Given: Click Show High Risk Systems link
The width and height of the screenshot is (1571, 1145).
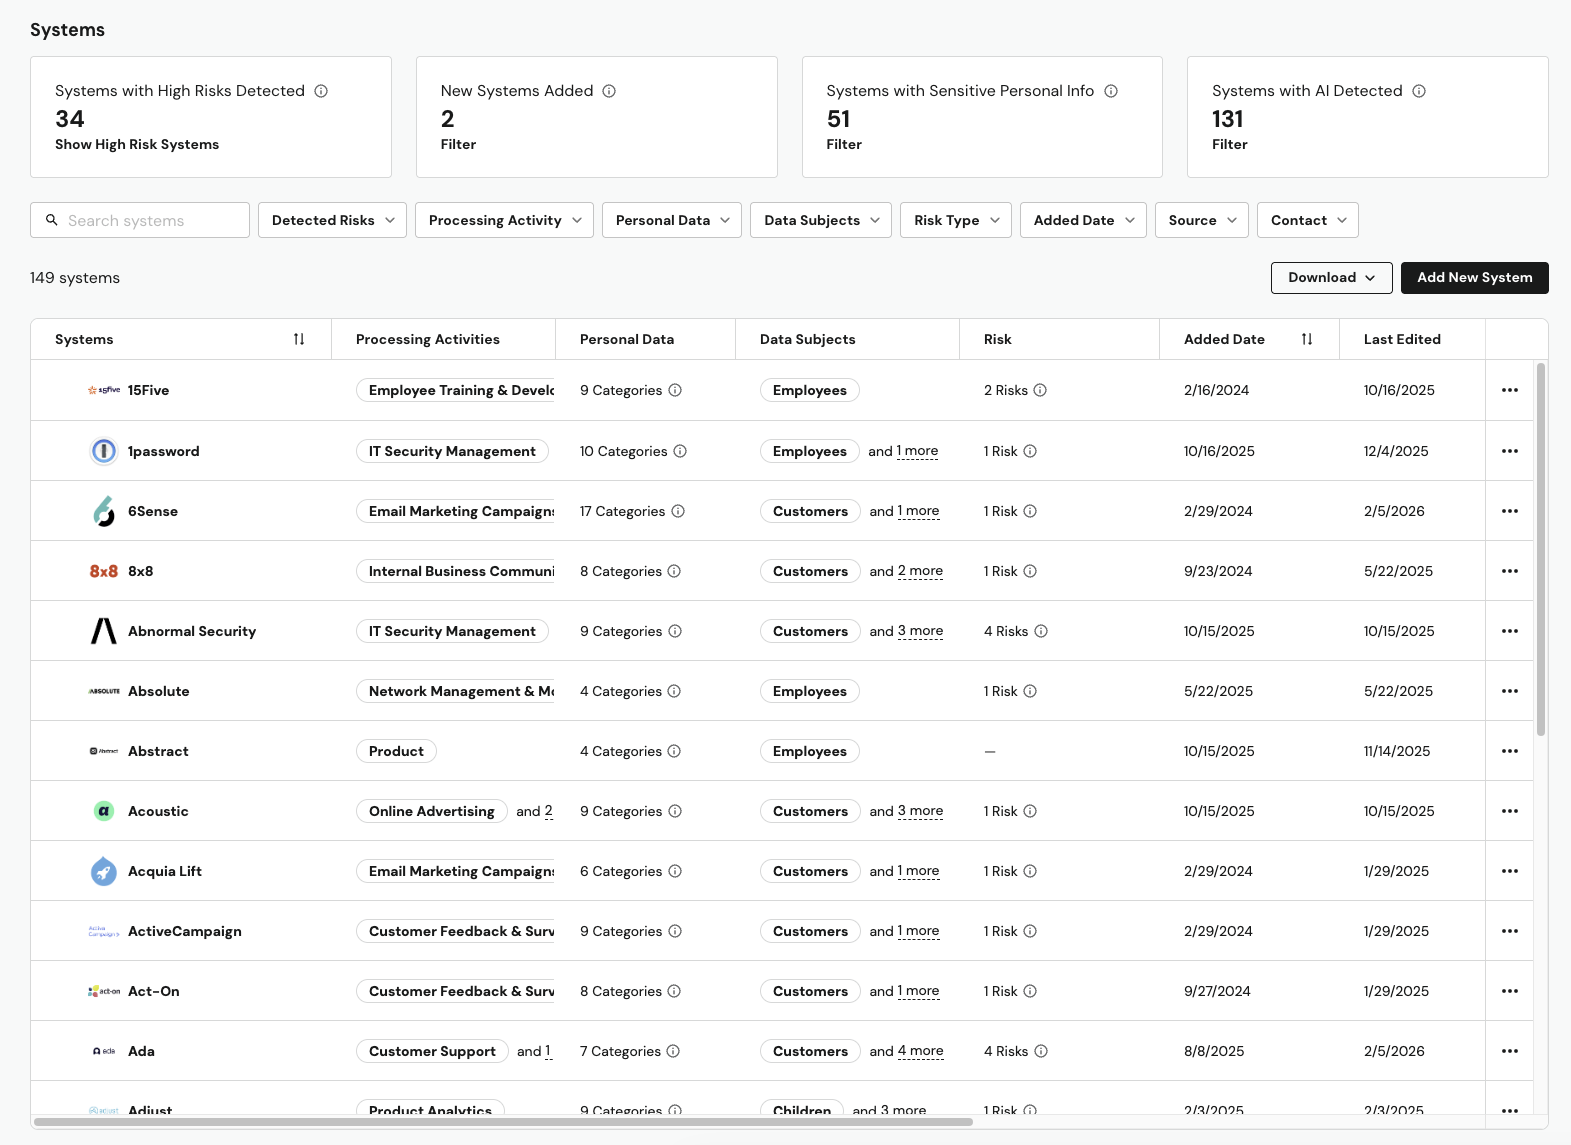Looking at the screenshot, I should (x=137, y=144).
